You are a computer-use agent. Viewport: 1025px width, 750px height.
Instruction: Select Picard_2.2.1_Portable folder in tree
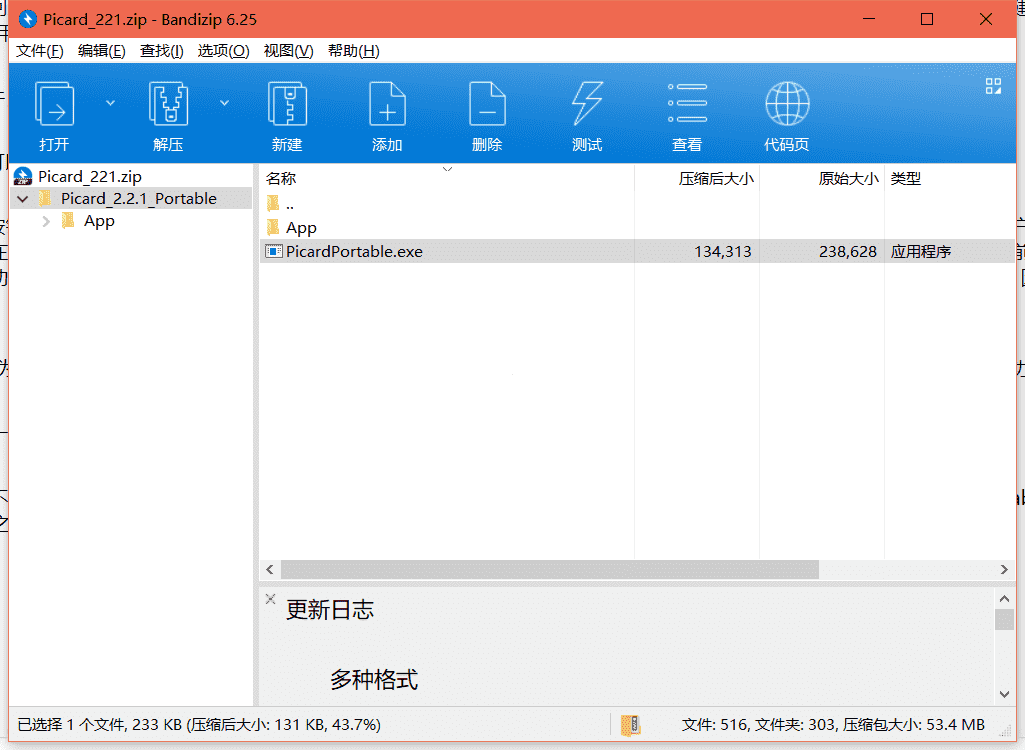139,199
